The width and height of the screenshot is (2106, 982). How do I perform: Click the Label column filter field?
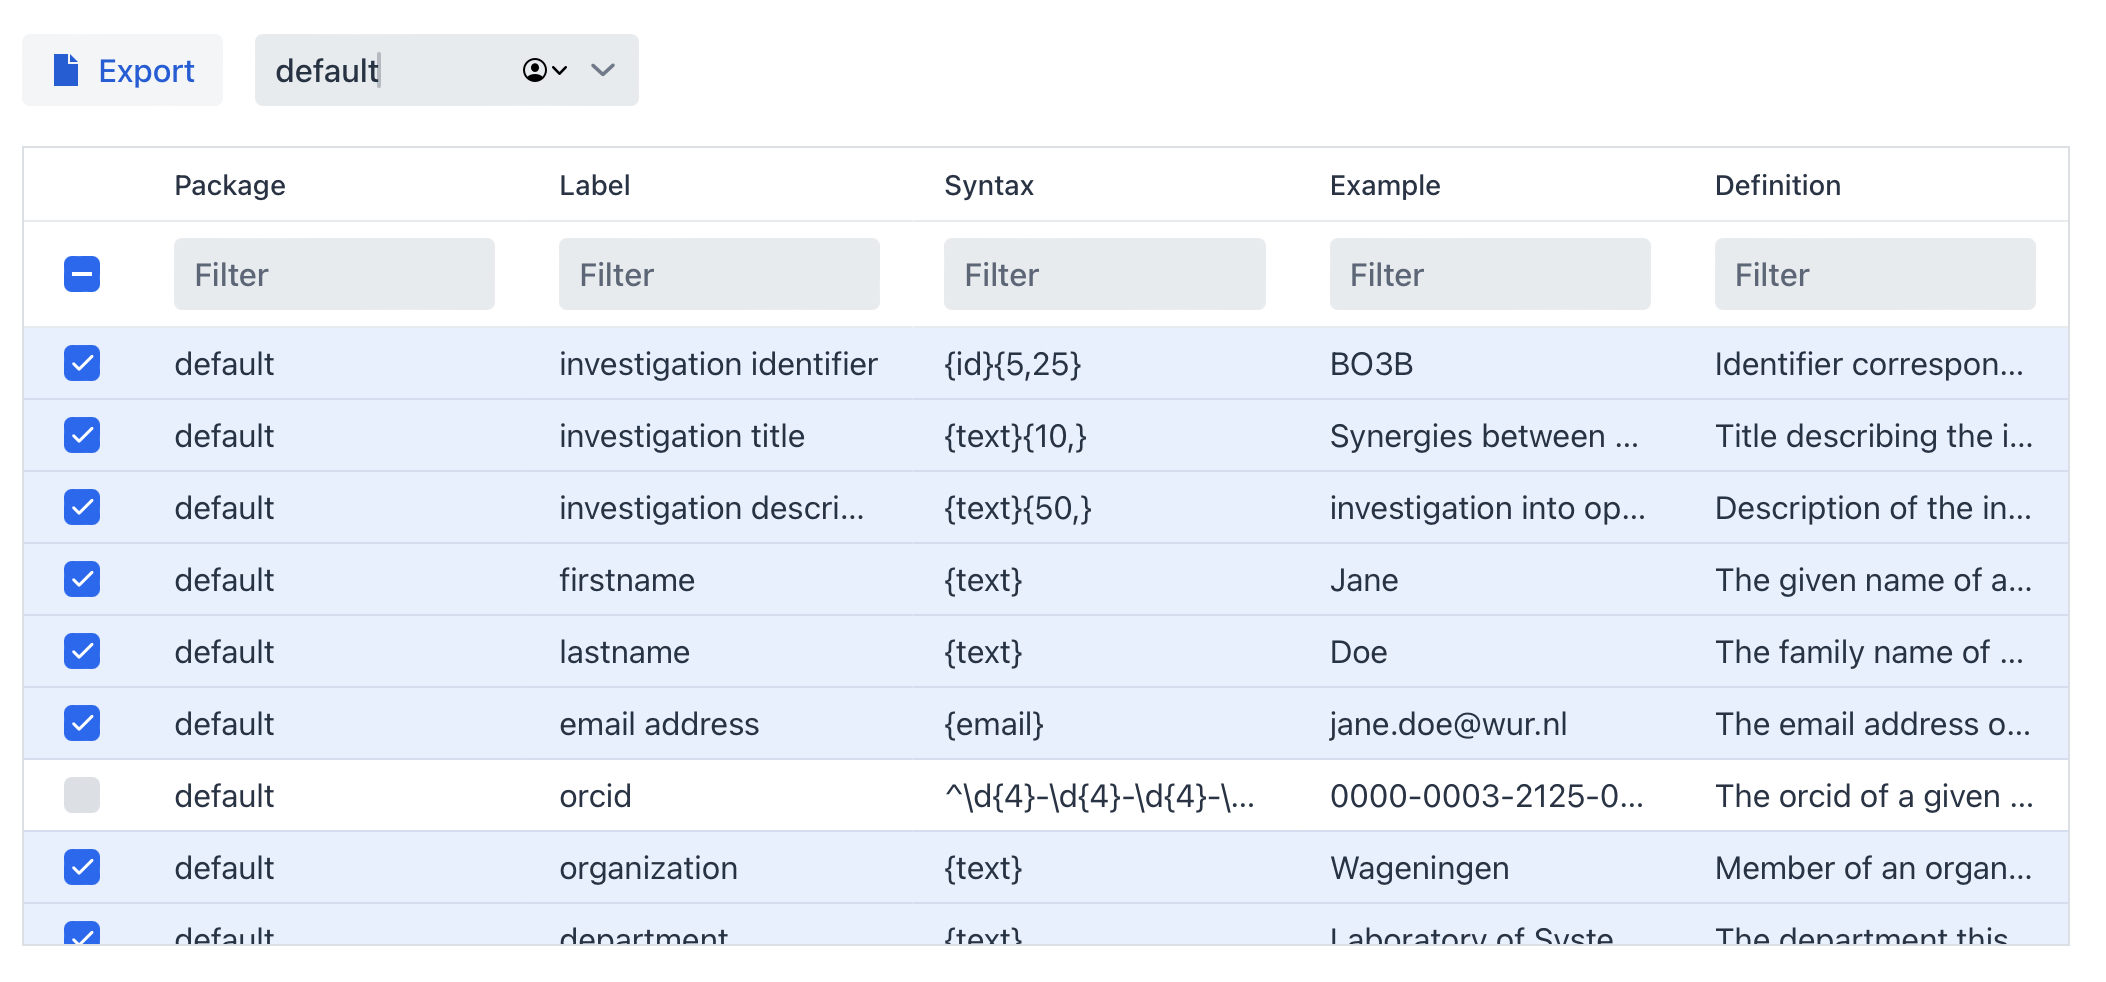point(719,274)
